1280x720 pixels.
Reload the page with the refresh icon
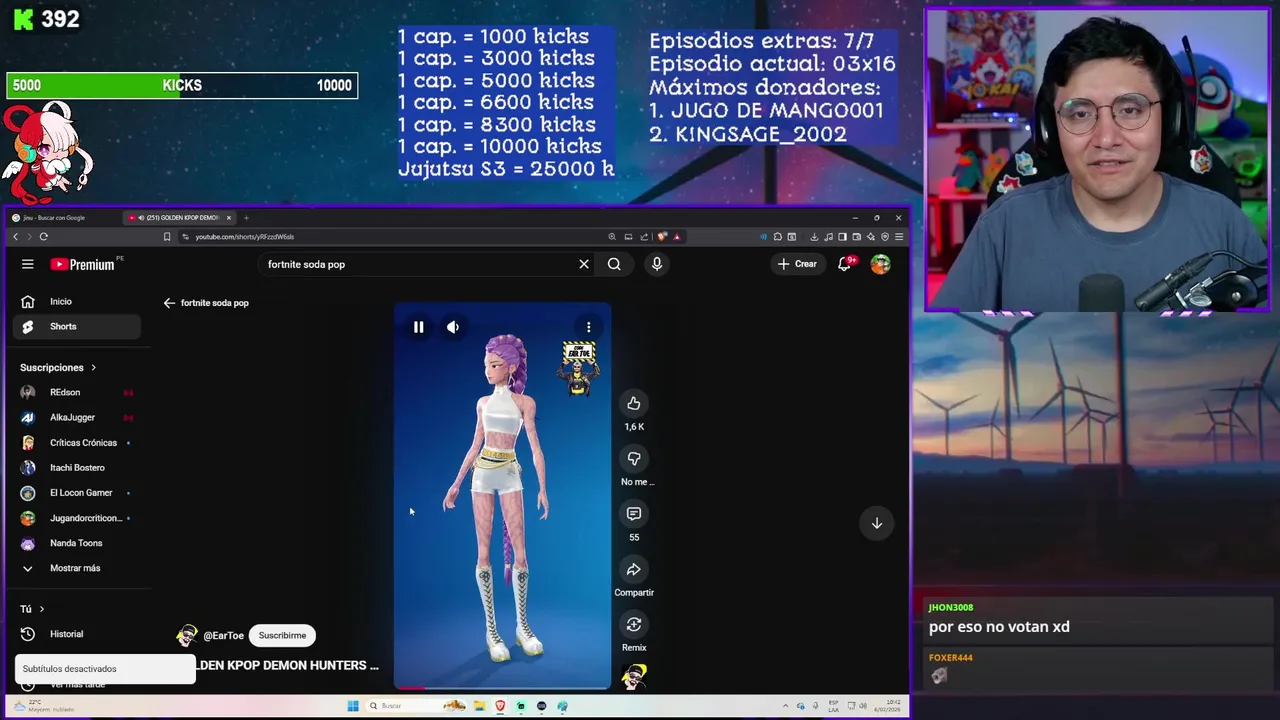point(44,237)
